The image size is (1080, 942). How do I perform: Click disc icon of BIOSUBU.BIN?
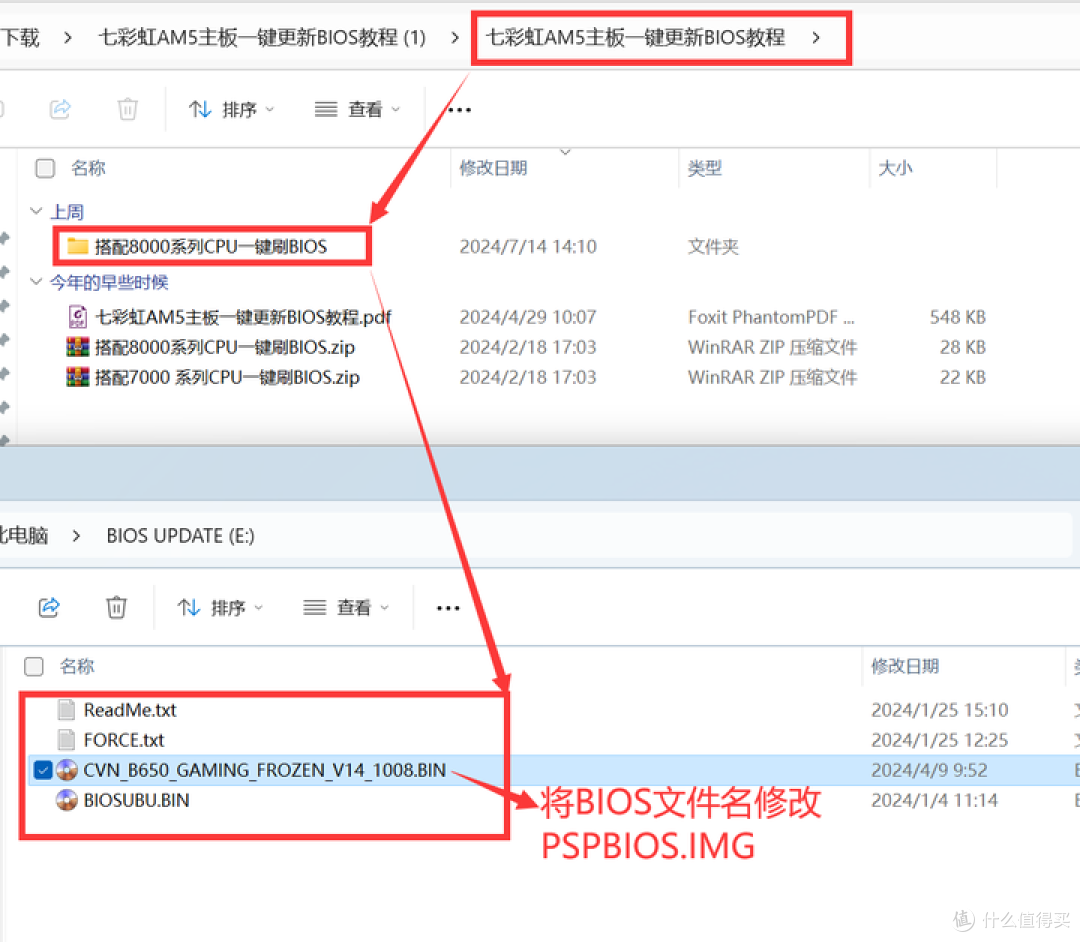(67, 799)
